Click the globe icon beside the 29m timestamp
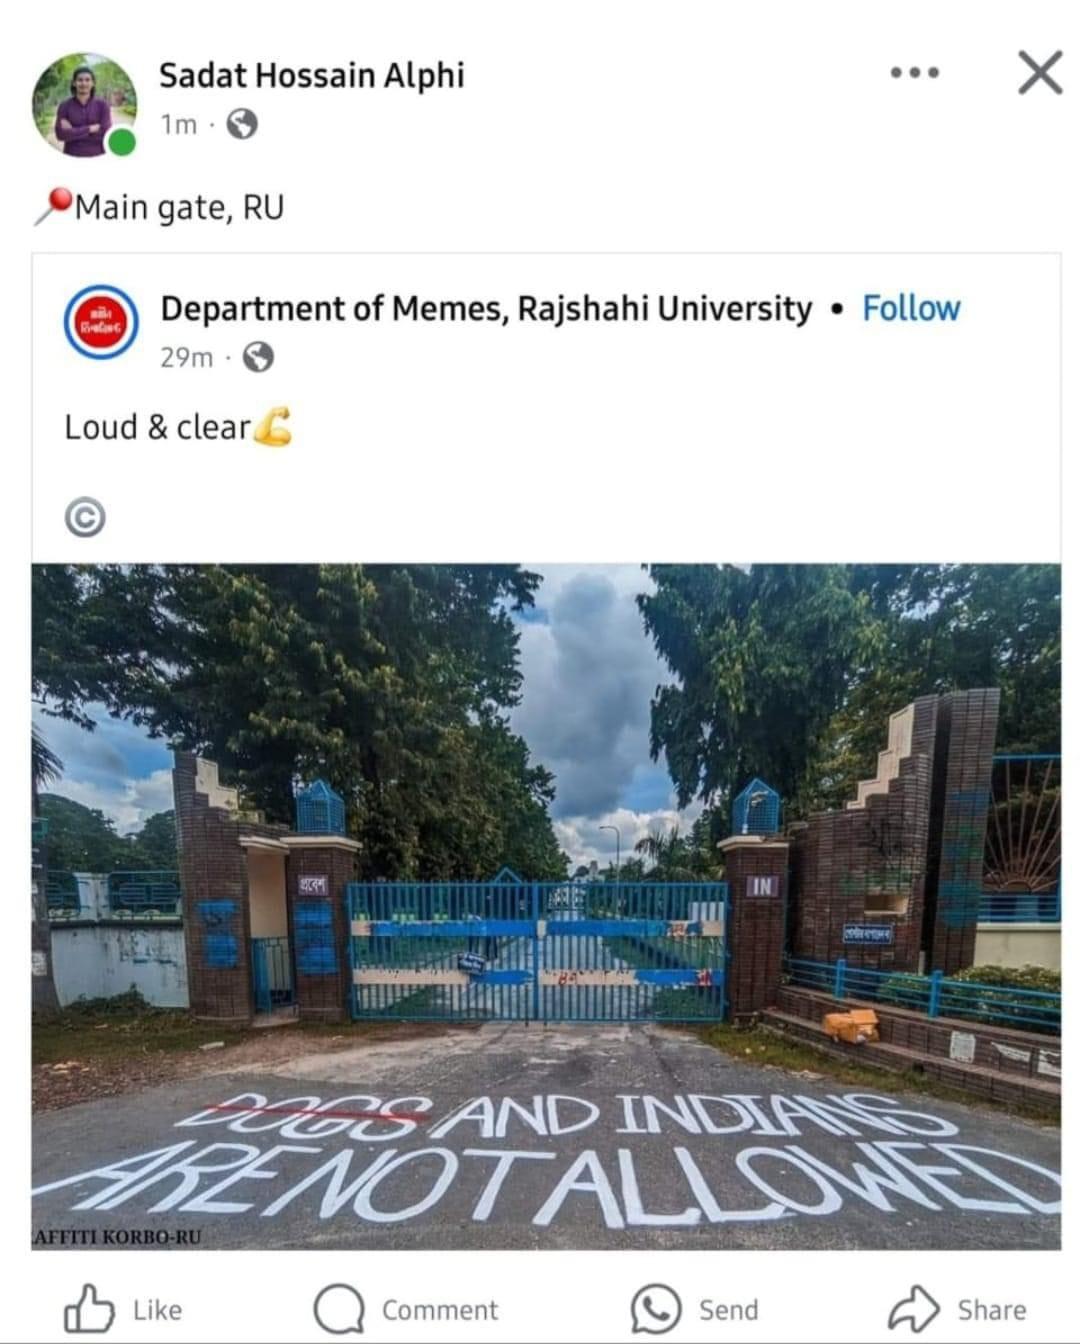Screen dimensions: 1080x1344 pyautogui.click(x=253, y=357)
